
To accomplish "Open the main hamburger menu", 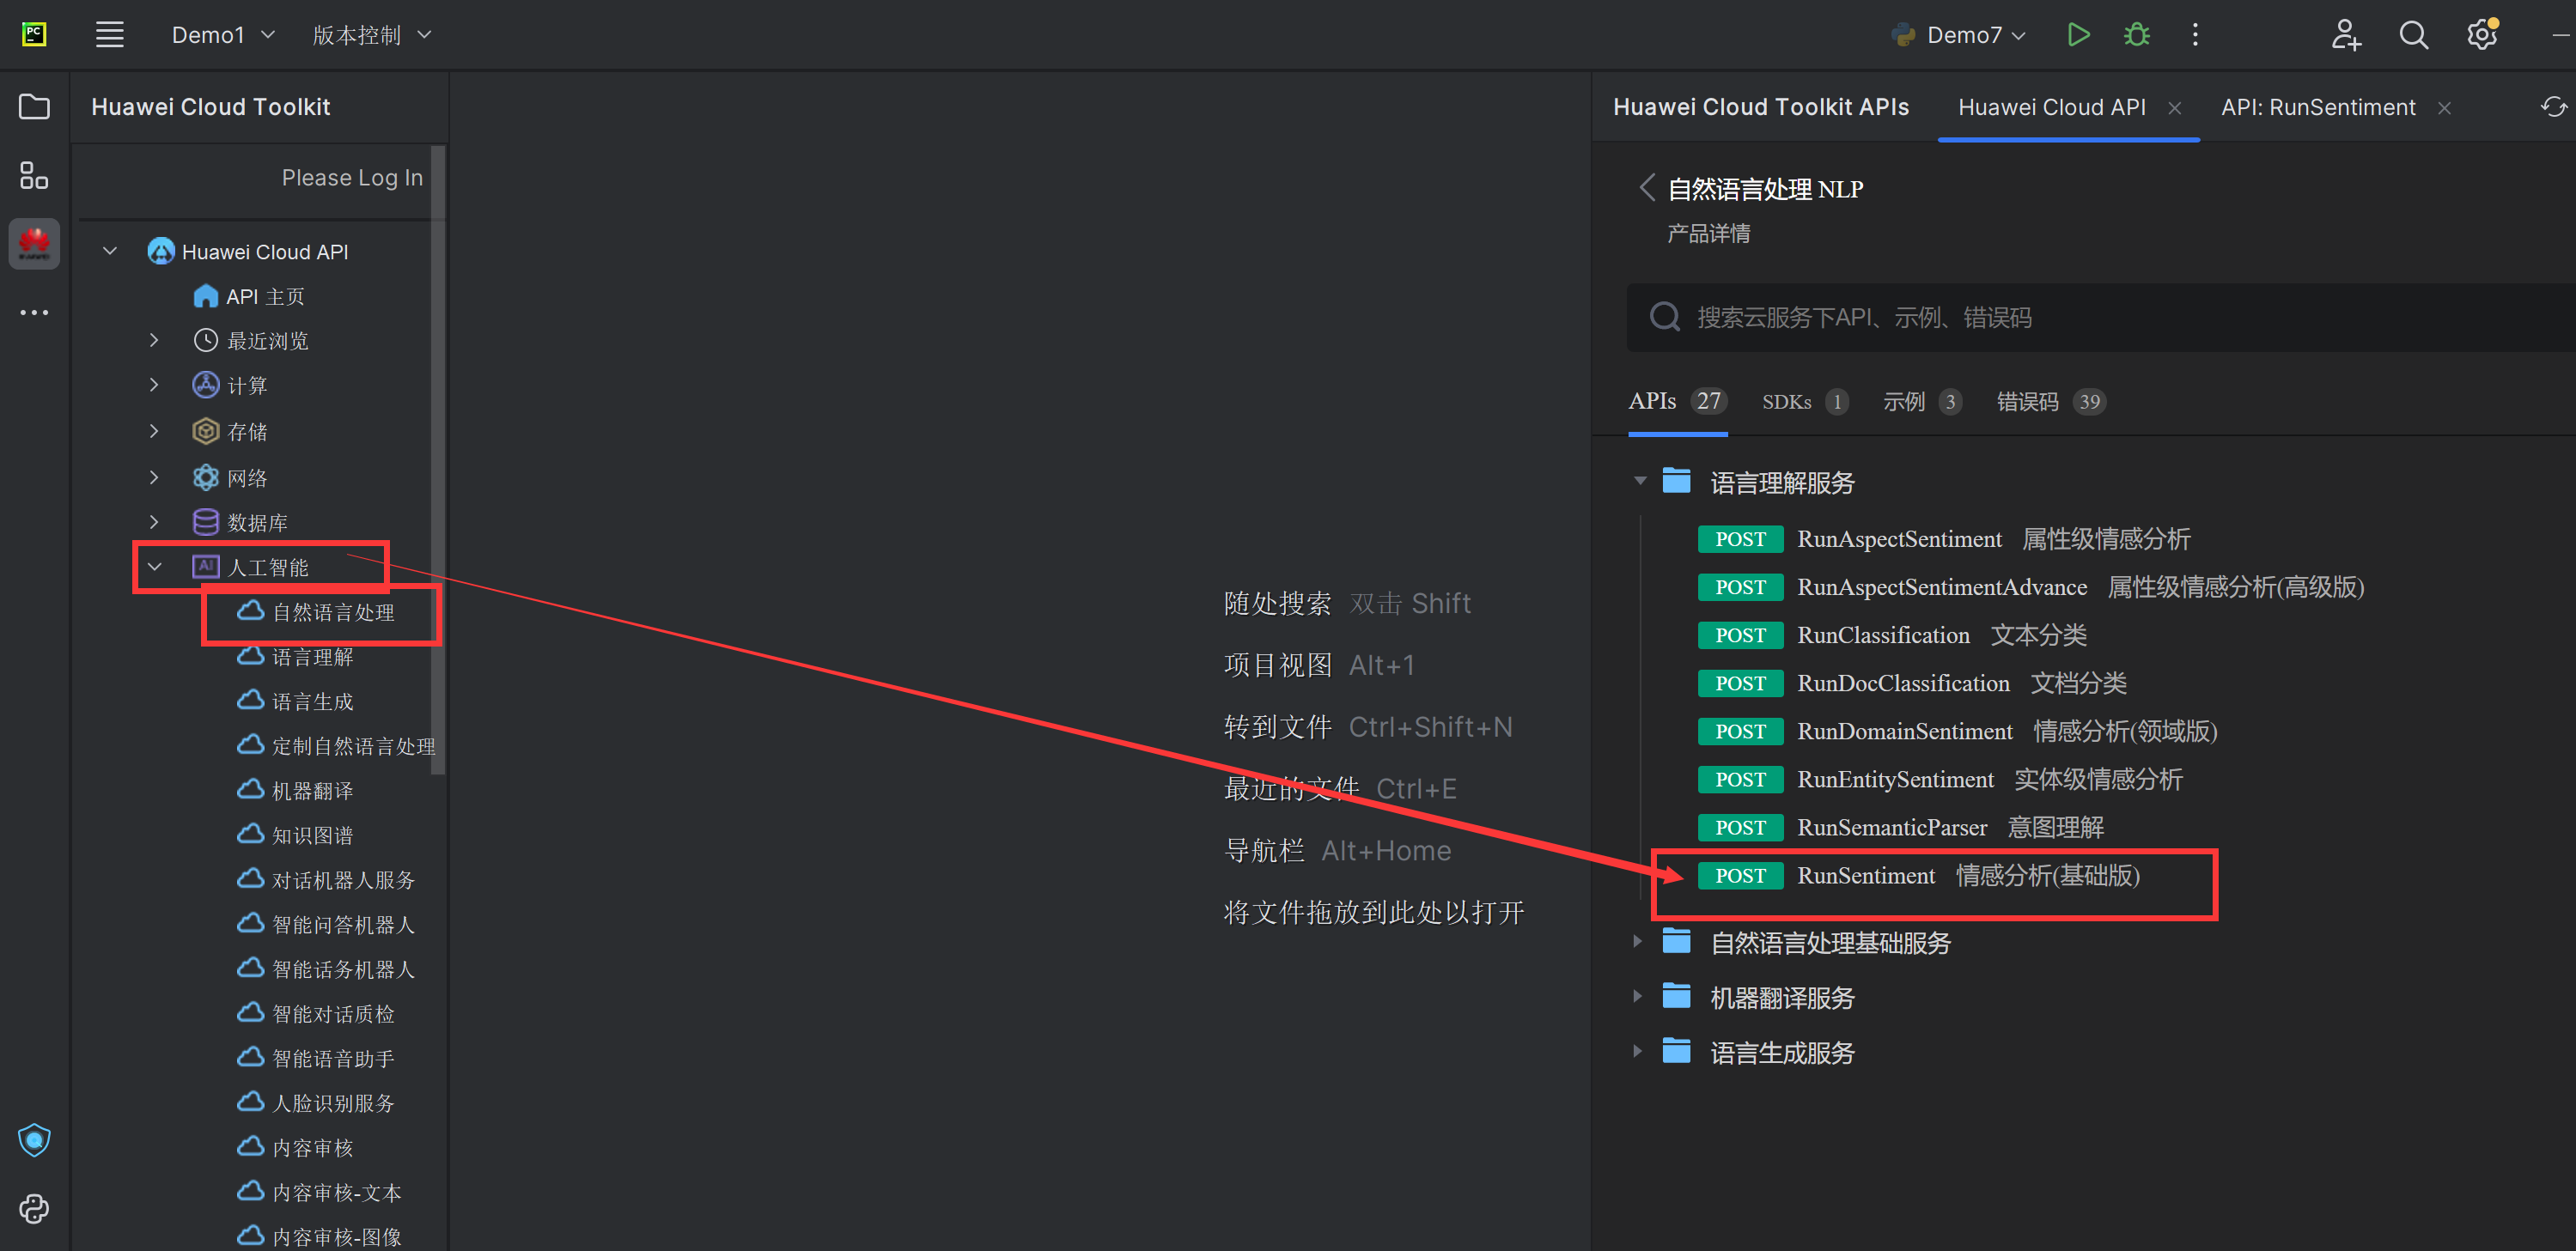I will [109, 35].
